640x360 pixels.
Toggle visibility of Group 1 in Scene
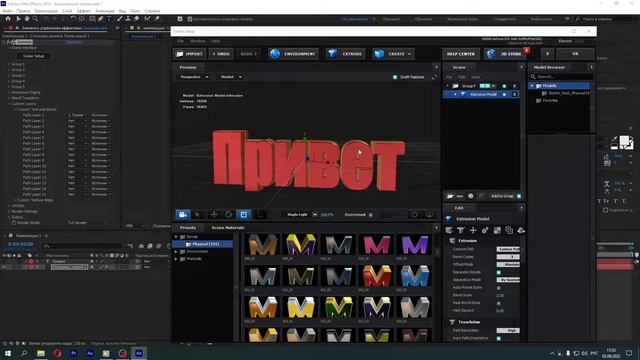click(x=504, y=86)
